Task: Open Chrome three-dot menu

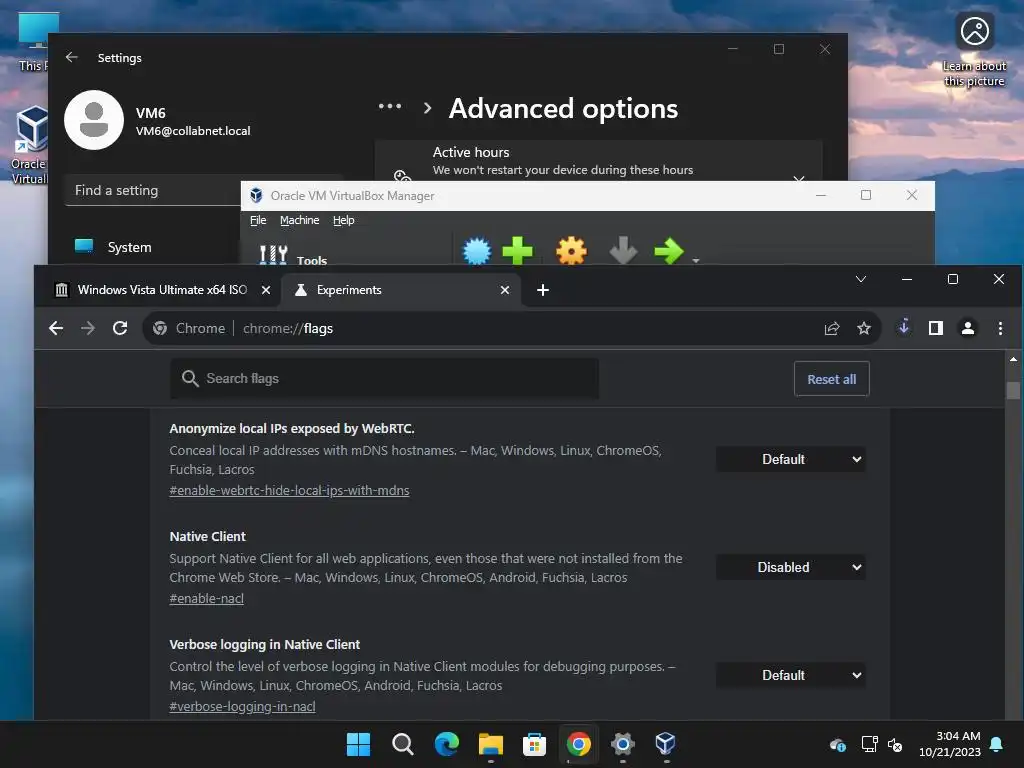Action: [x=1000, y=328]
